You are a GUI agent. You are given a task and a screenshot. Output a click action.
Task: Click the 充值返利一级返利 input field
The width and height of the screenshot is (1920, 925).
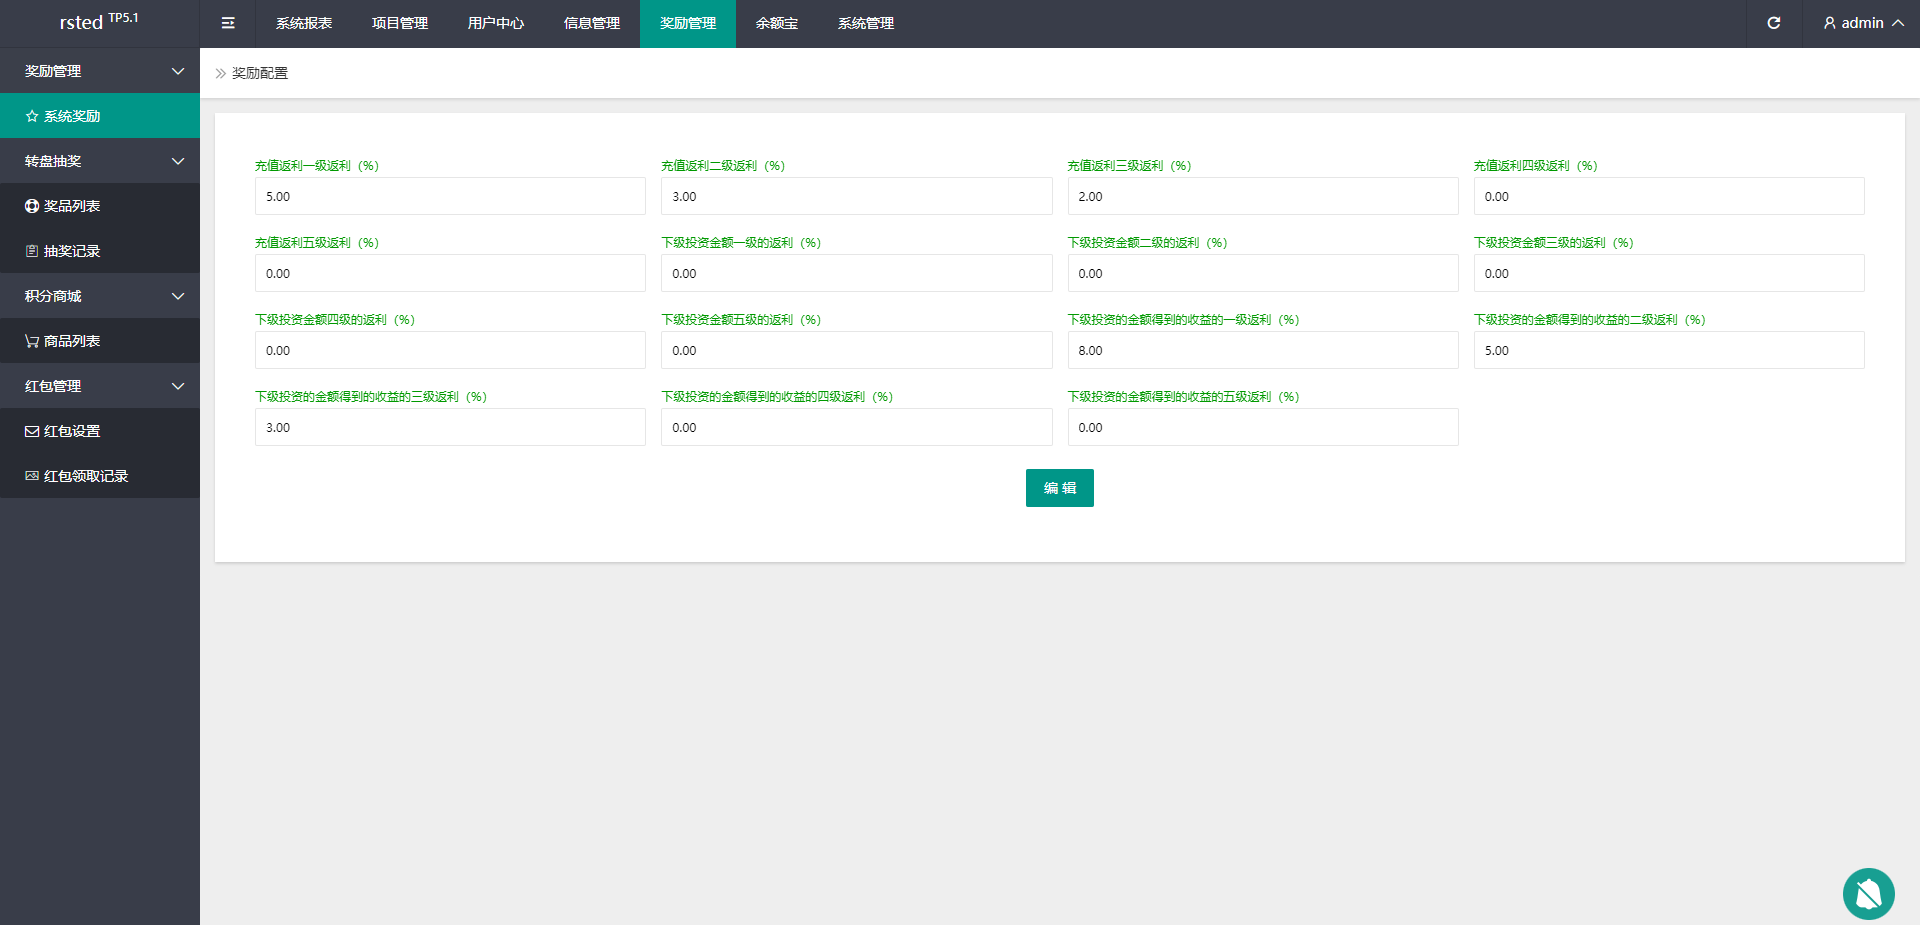pos(450,196)
